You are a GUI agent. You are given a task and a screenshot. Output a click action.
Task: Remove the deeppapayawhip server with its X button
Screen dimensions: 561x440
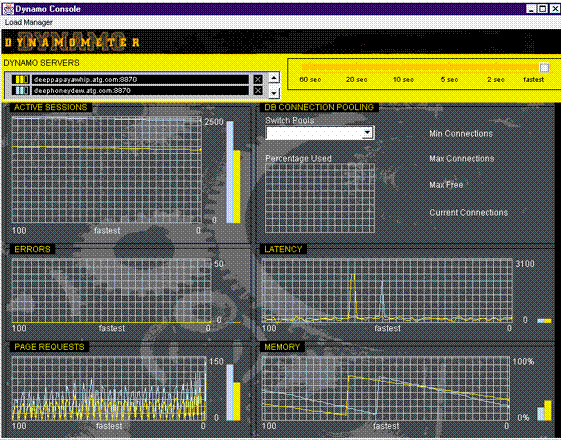point(258,79)
